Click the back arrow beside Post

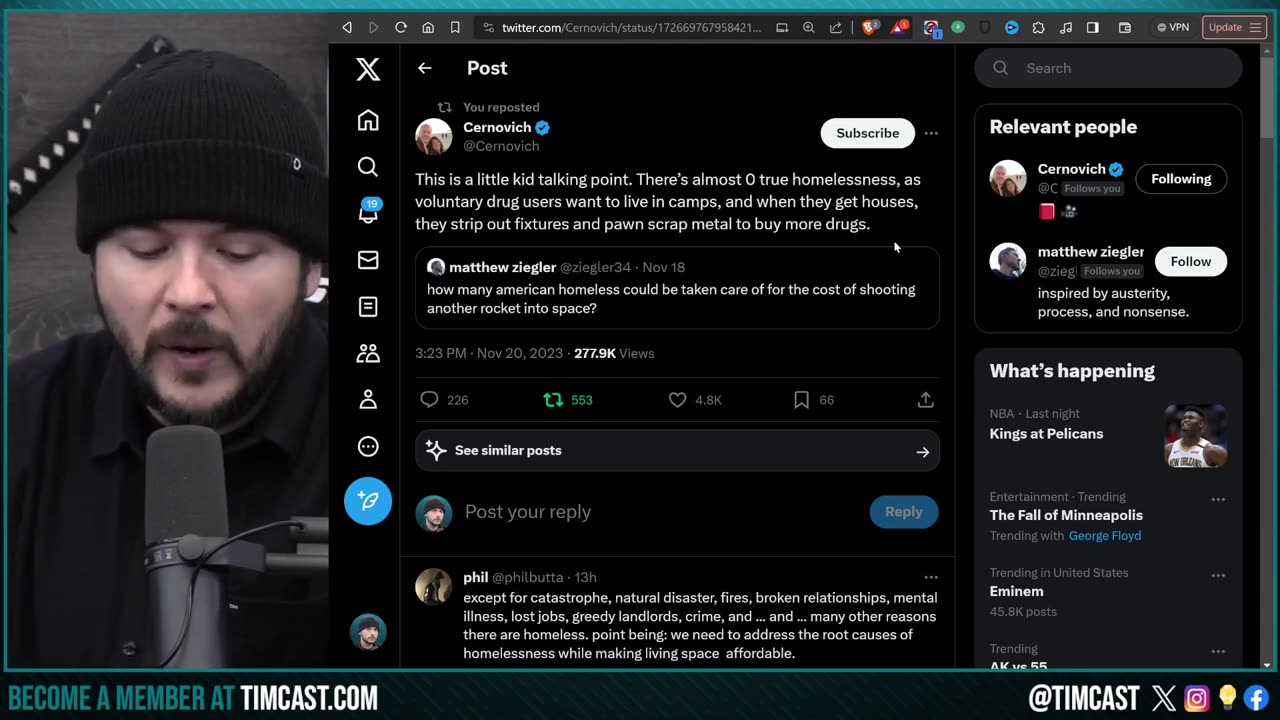[x=425, y=68]
